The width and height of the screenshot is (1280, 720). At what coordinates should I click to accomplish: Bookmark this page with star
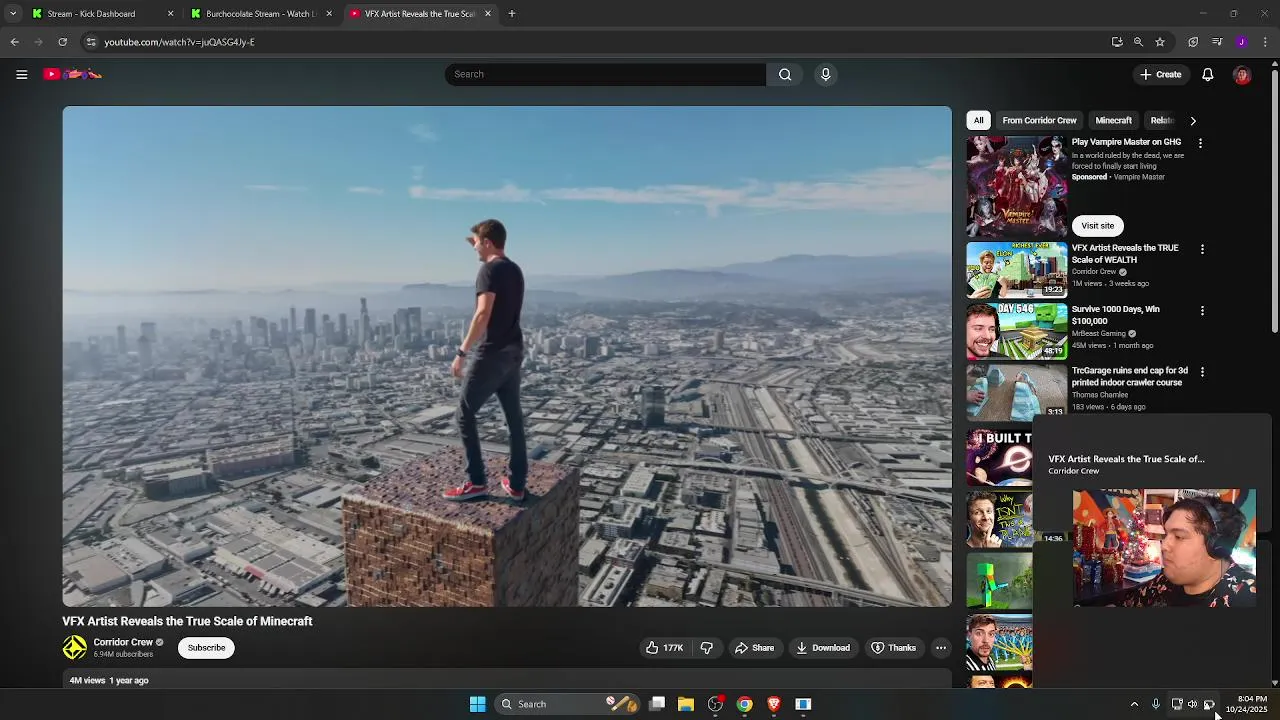tap(1160, 42)
